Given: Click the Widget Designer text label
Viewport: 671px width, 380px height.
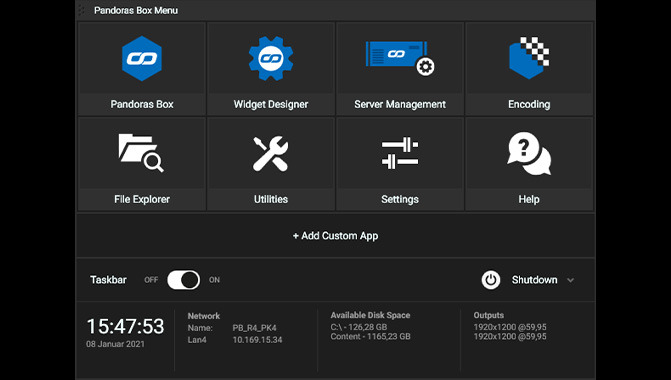Looking at the screenshot, I should [271, 104].
